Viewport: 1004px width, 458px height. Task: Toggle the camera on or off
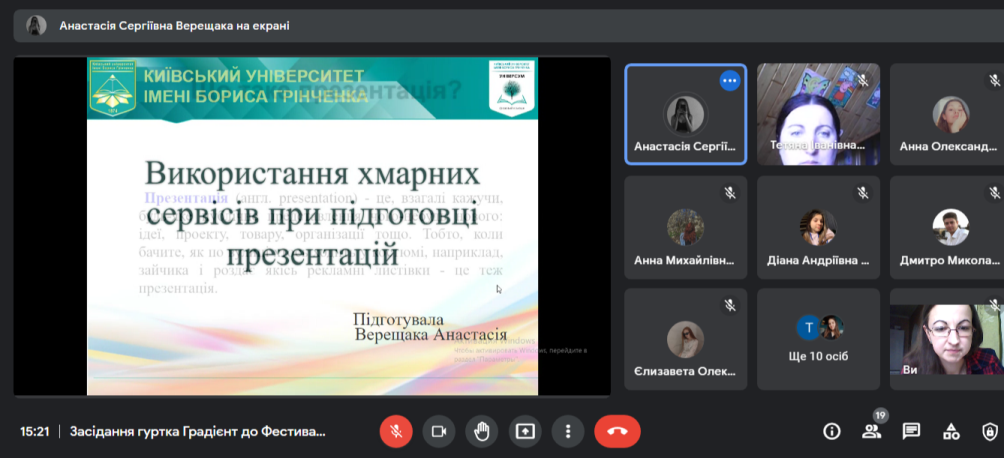point(438,431)
